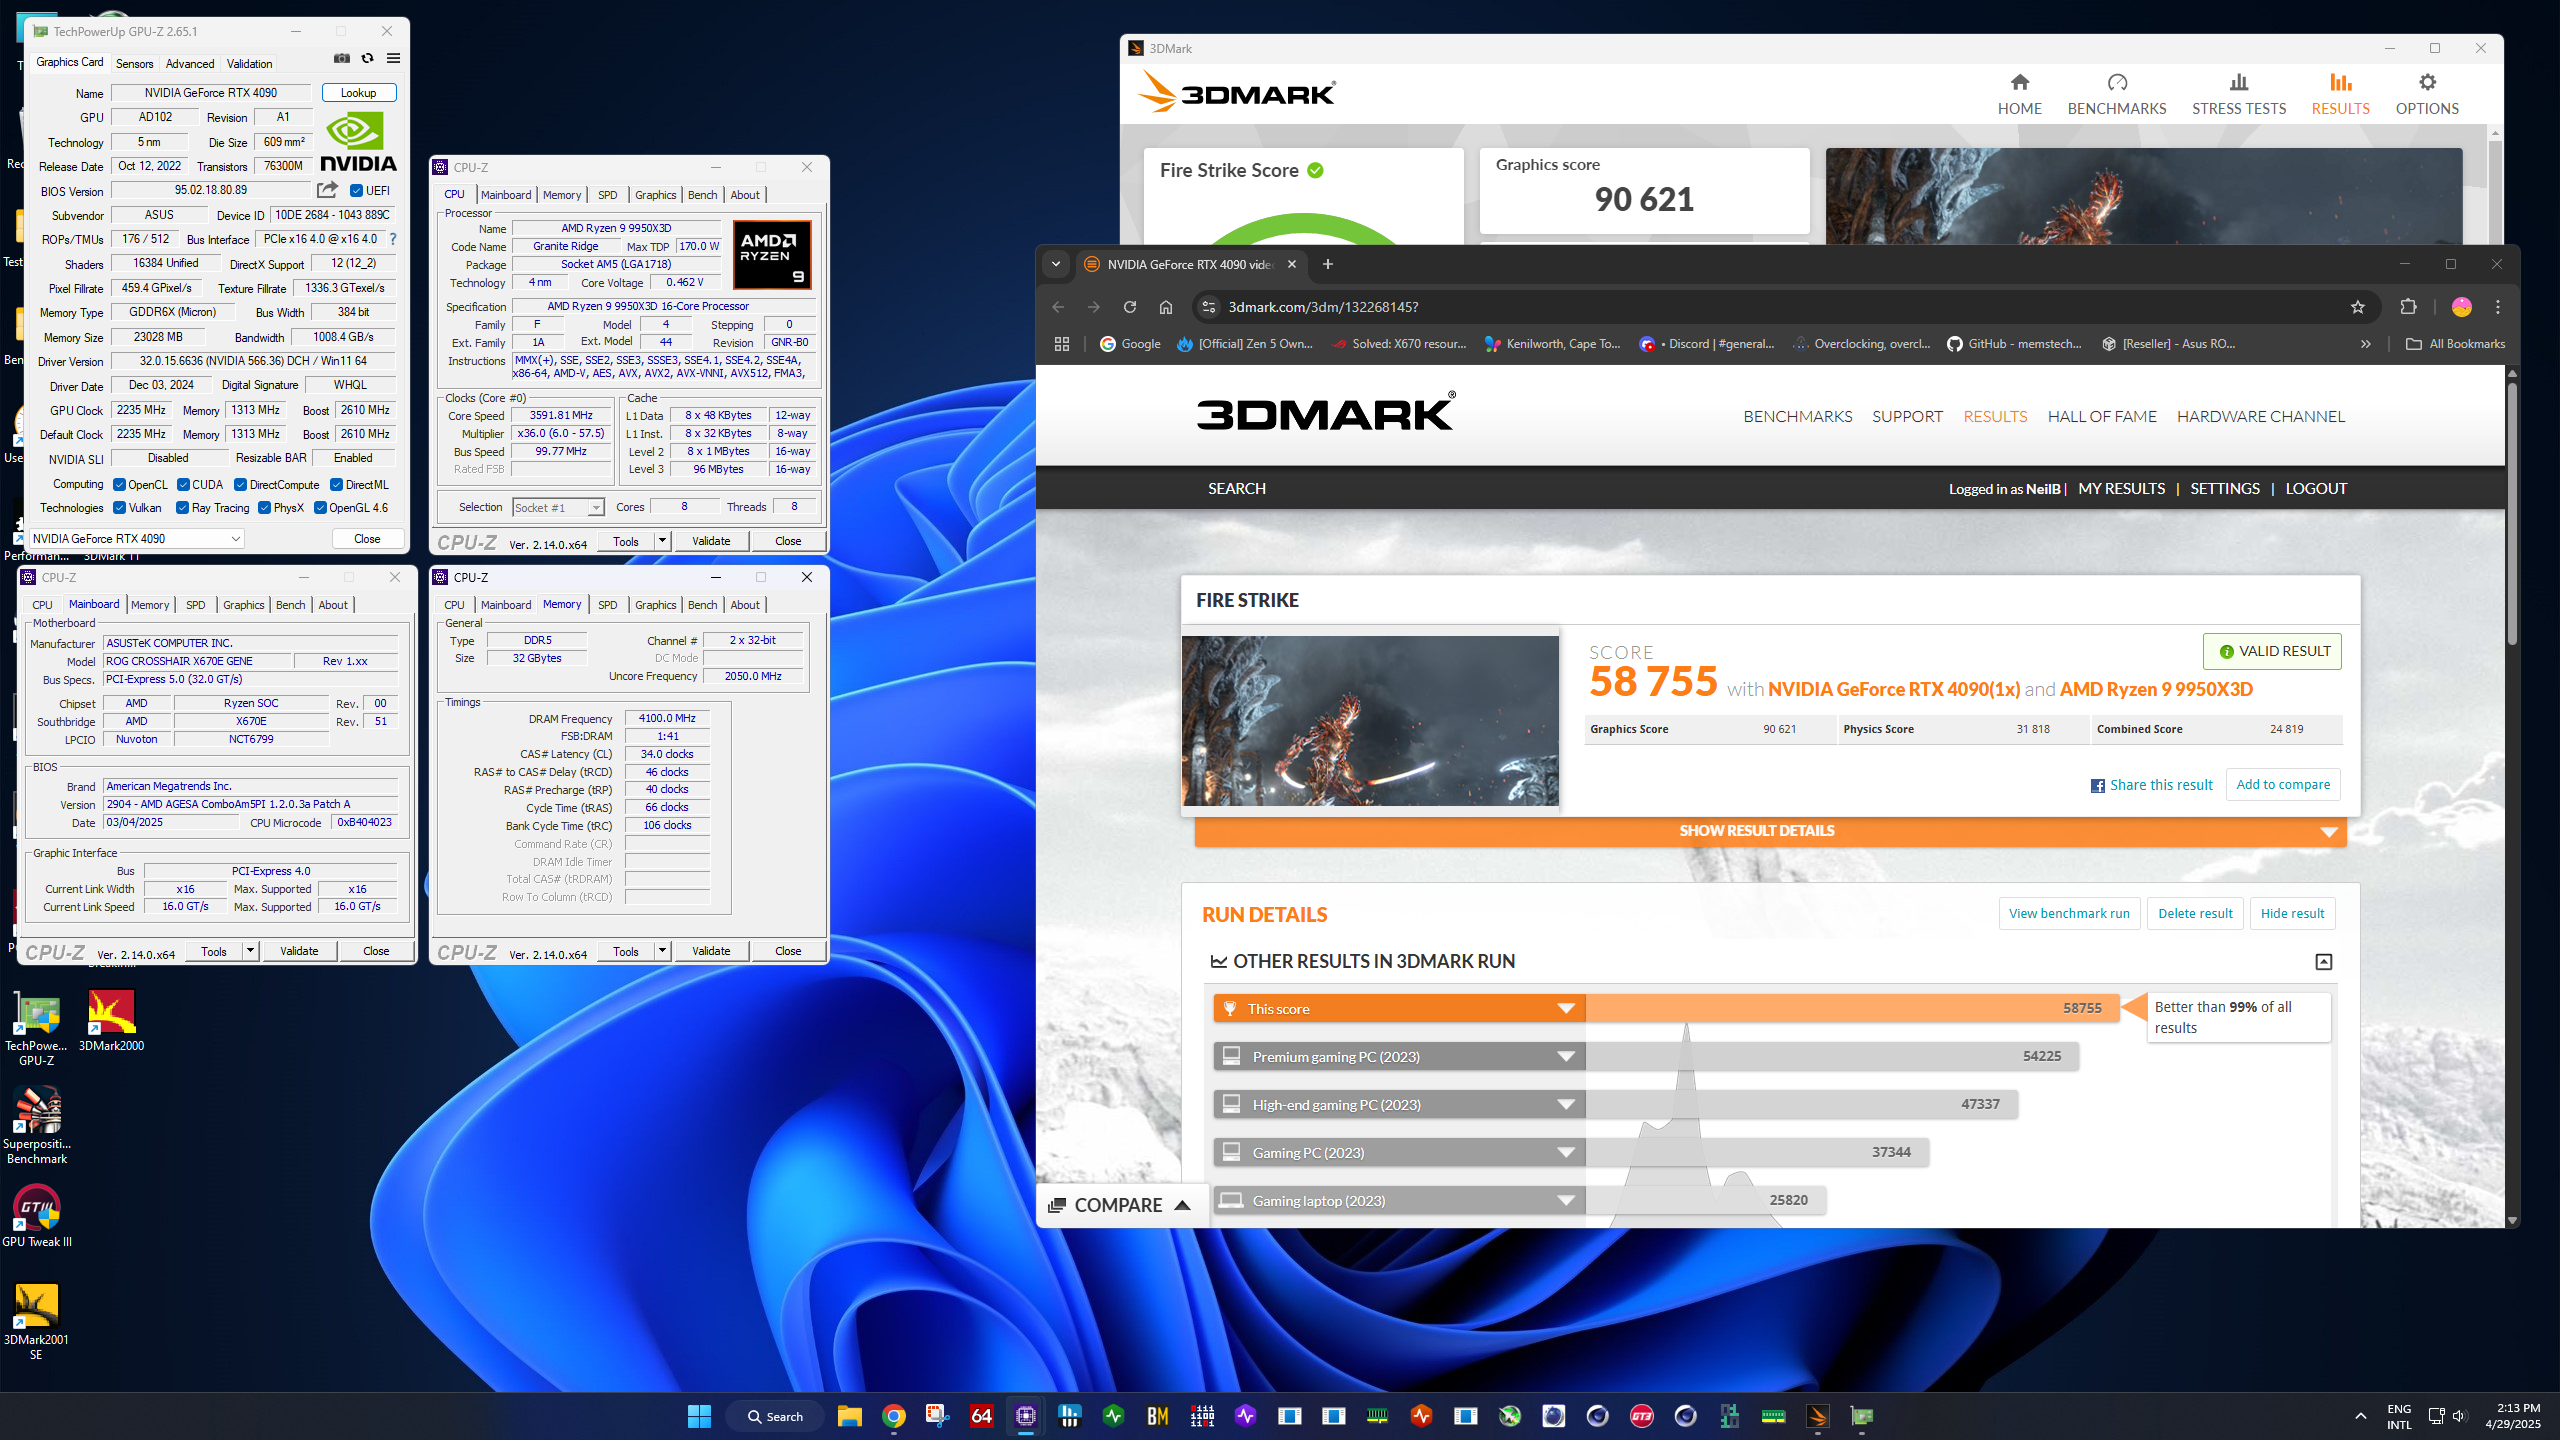The height and width of the screenshot is (1440, 2560).
Task: Click the GPU-Z screenshot camera icon
Action: pos(342,59)
